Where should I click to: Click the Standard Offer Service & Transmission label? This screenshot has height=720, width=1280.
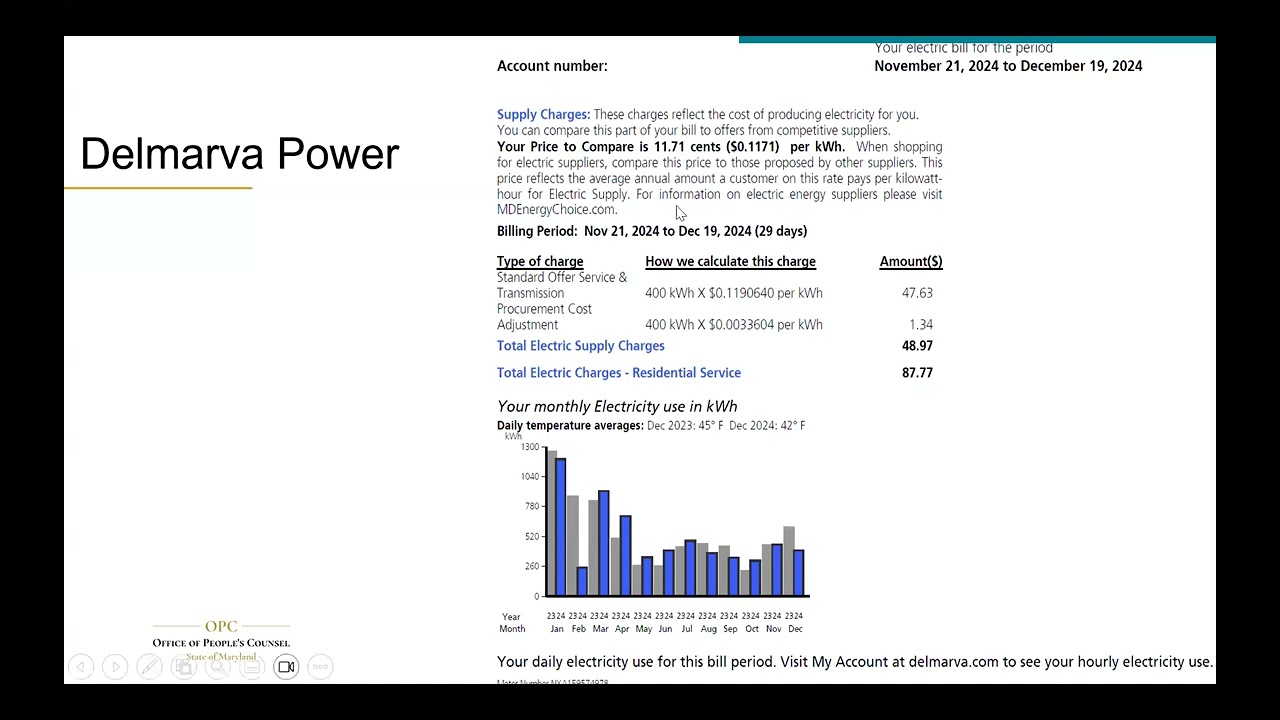pos(562,285)
